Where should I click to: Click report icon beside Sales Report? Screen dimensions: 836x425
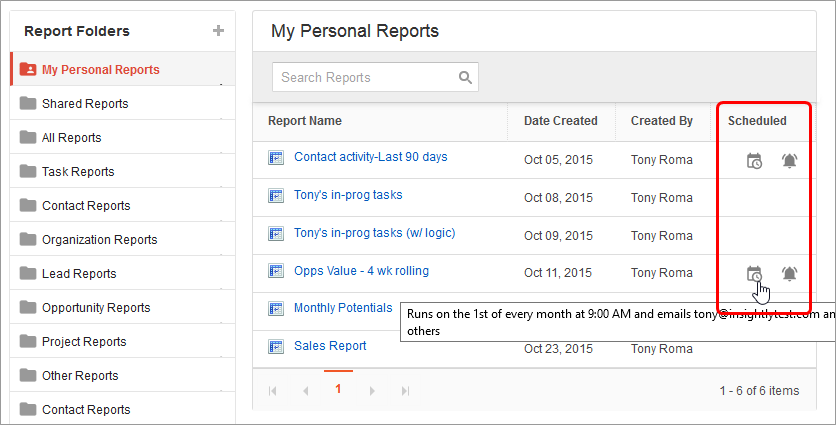click(276, 346)
